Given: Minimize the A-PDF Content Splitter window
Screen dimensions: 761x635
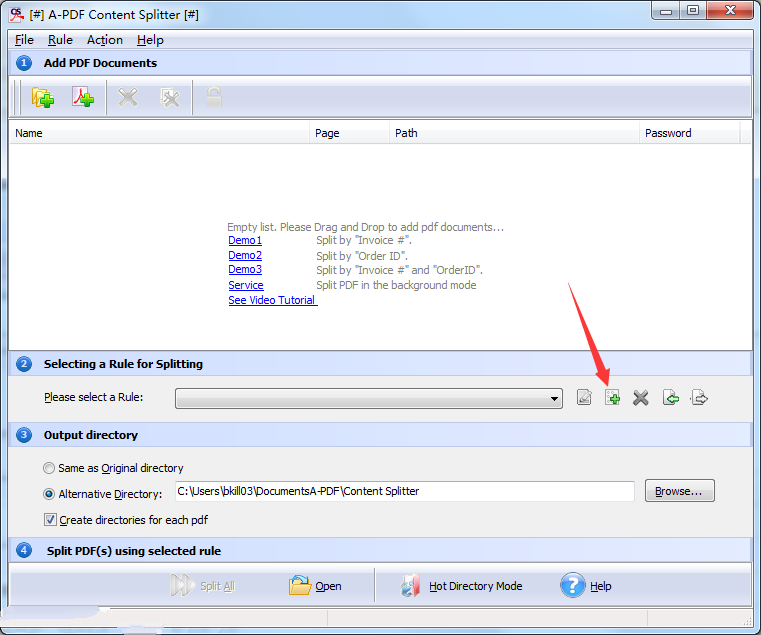Looking at the screenshot, I should coord(666,11).
